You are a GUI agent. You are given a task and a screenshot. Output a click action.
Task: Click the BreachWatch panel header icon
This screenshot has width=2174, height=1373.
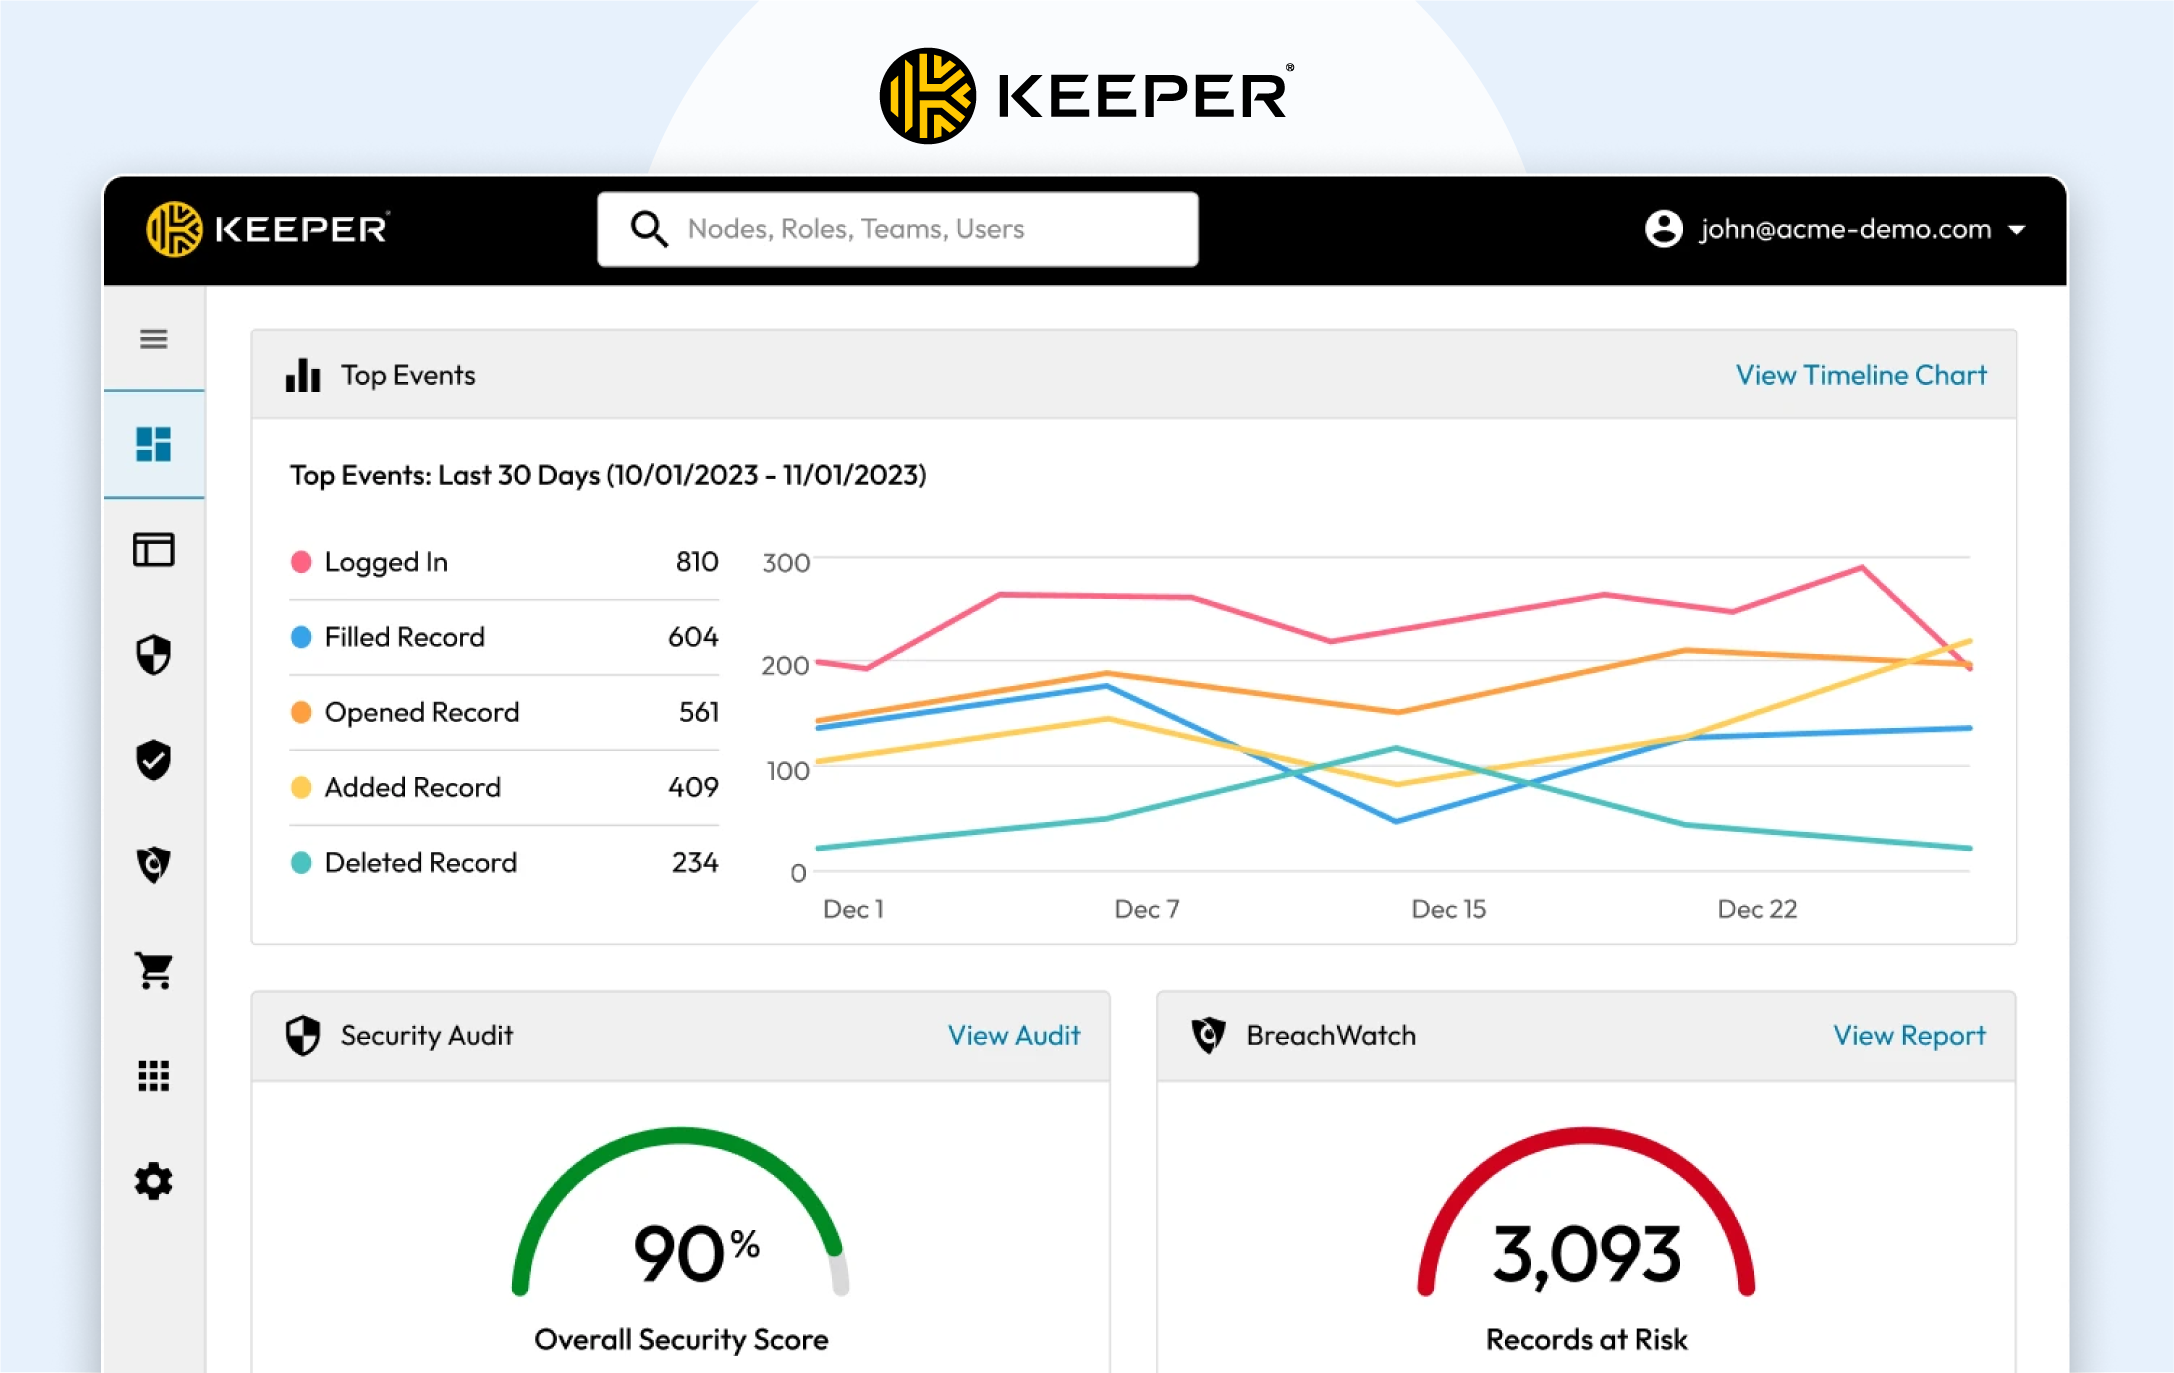coord(1208,1035)
